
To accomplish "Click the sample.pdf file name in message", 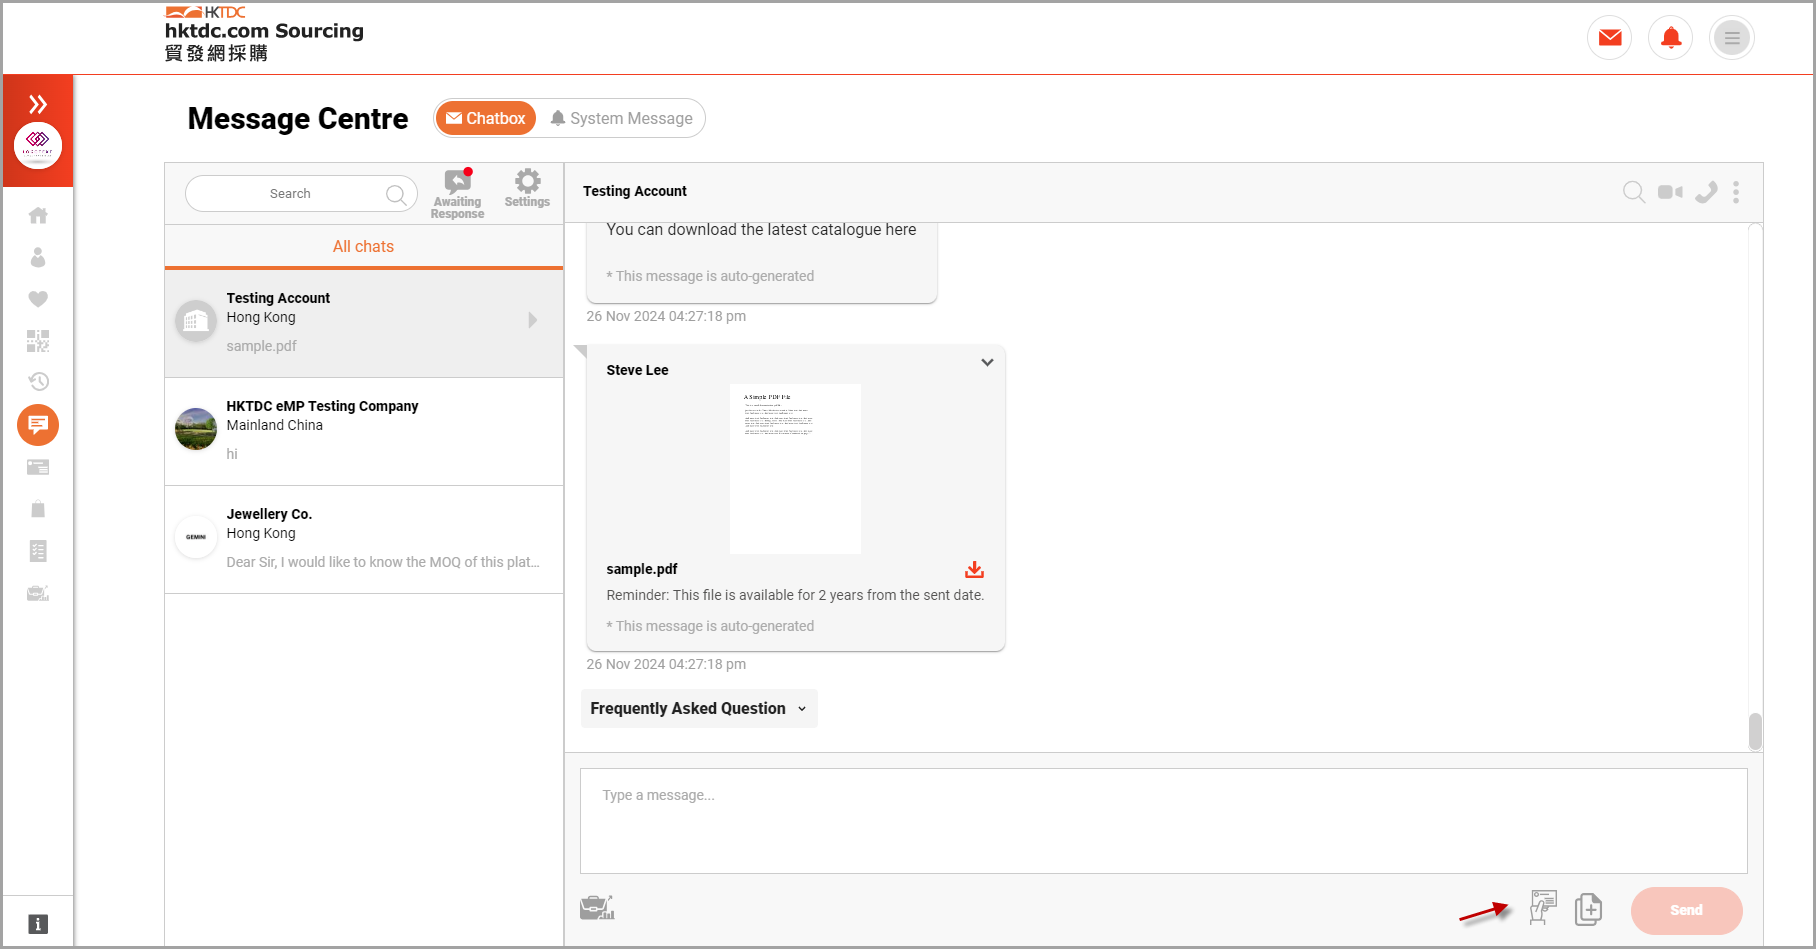I will (x=642, y=569).
